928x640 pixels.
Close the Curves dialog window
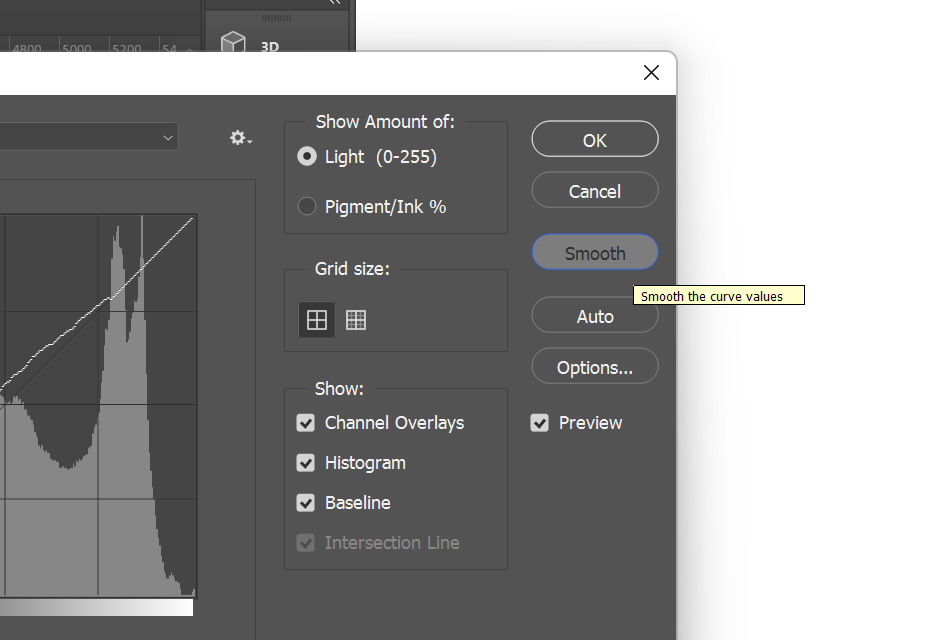[x=651, y=73]
